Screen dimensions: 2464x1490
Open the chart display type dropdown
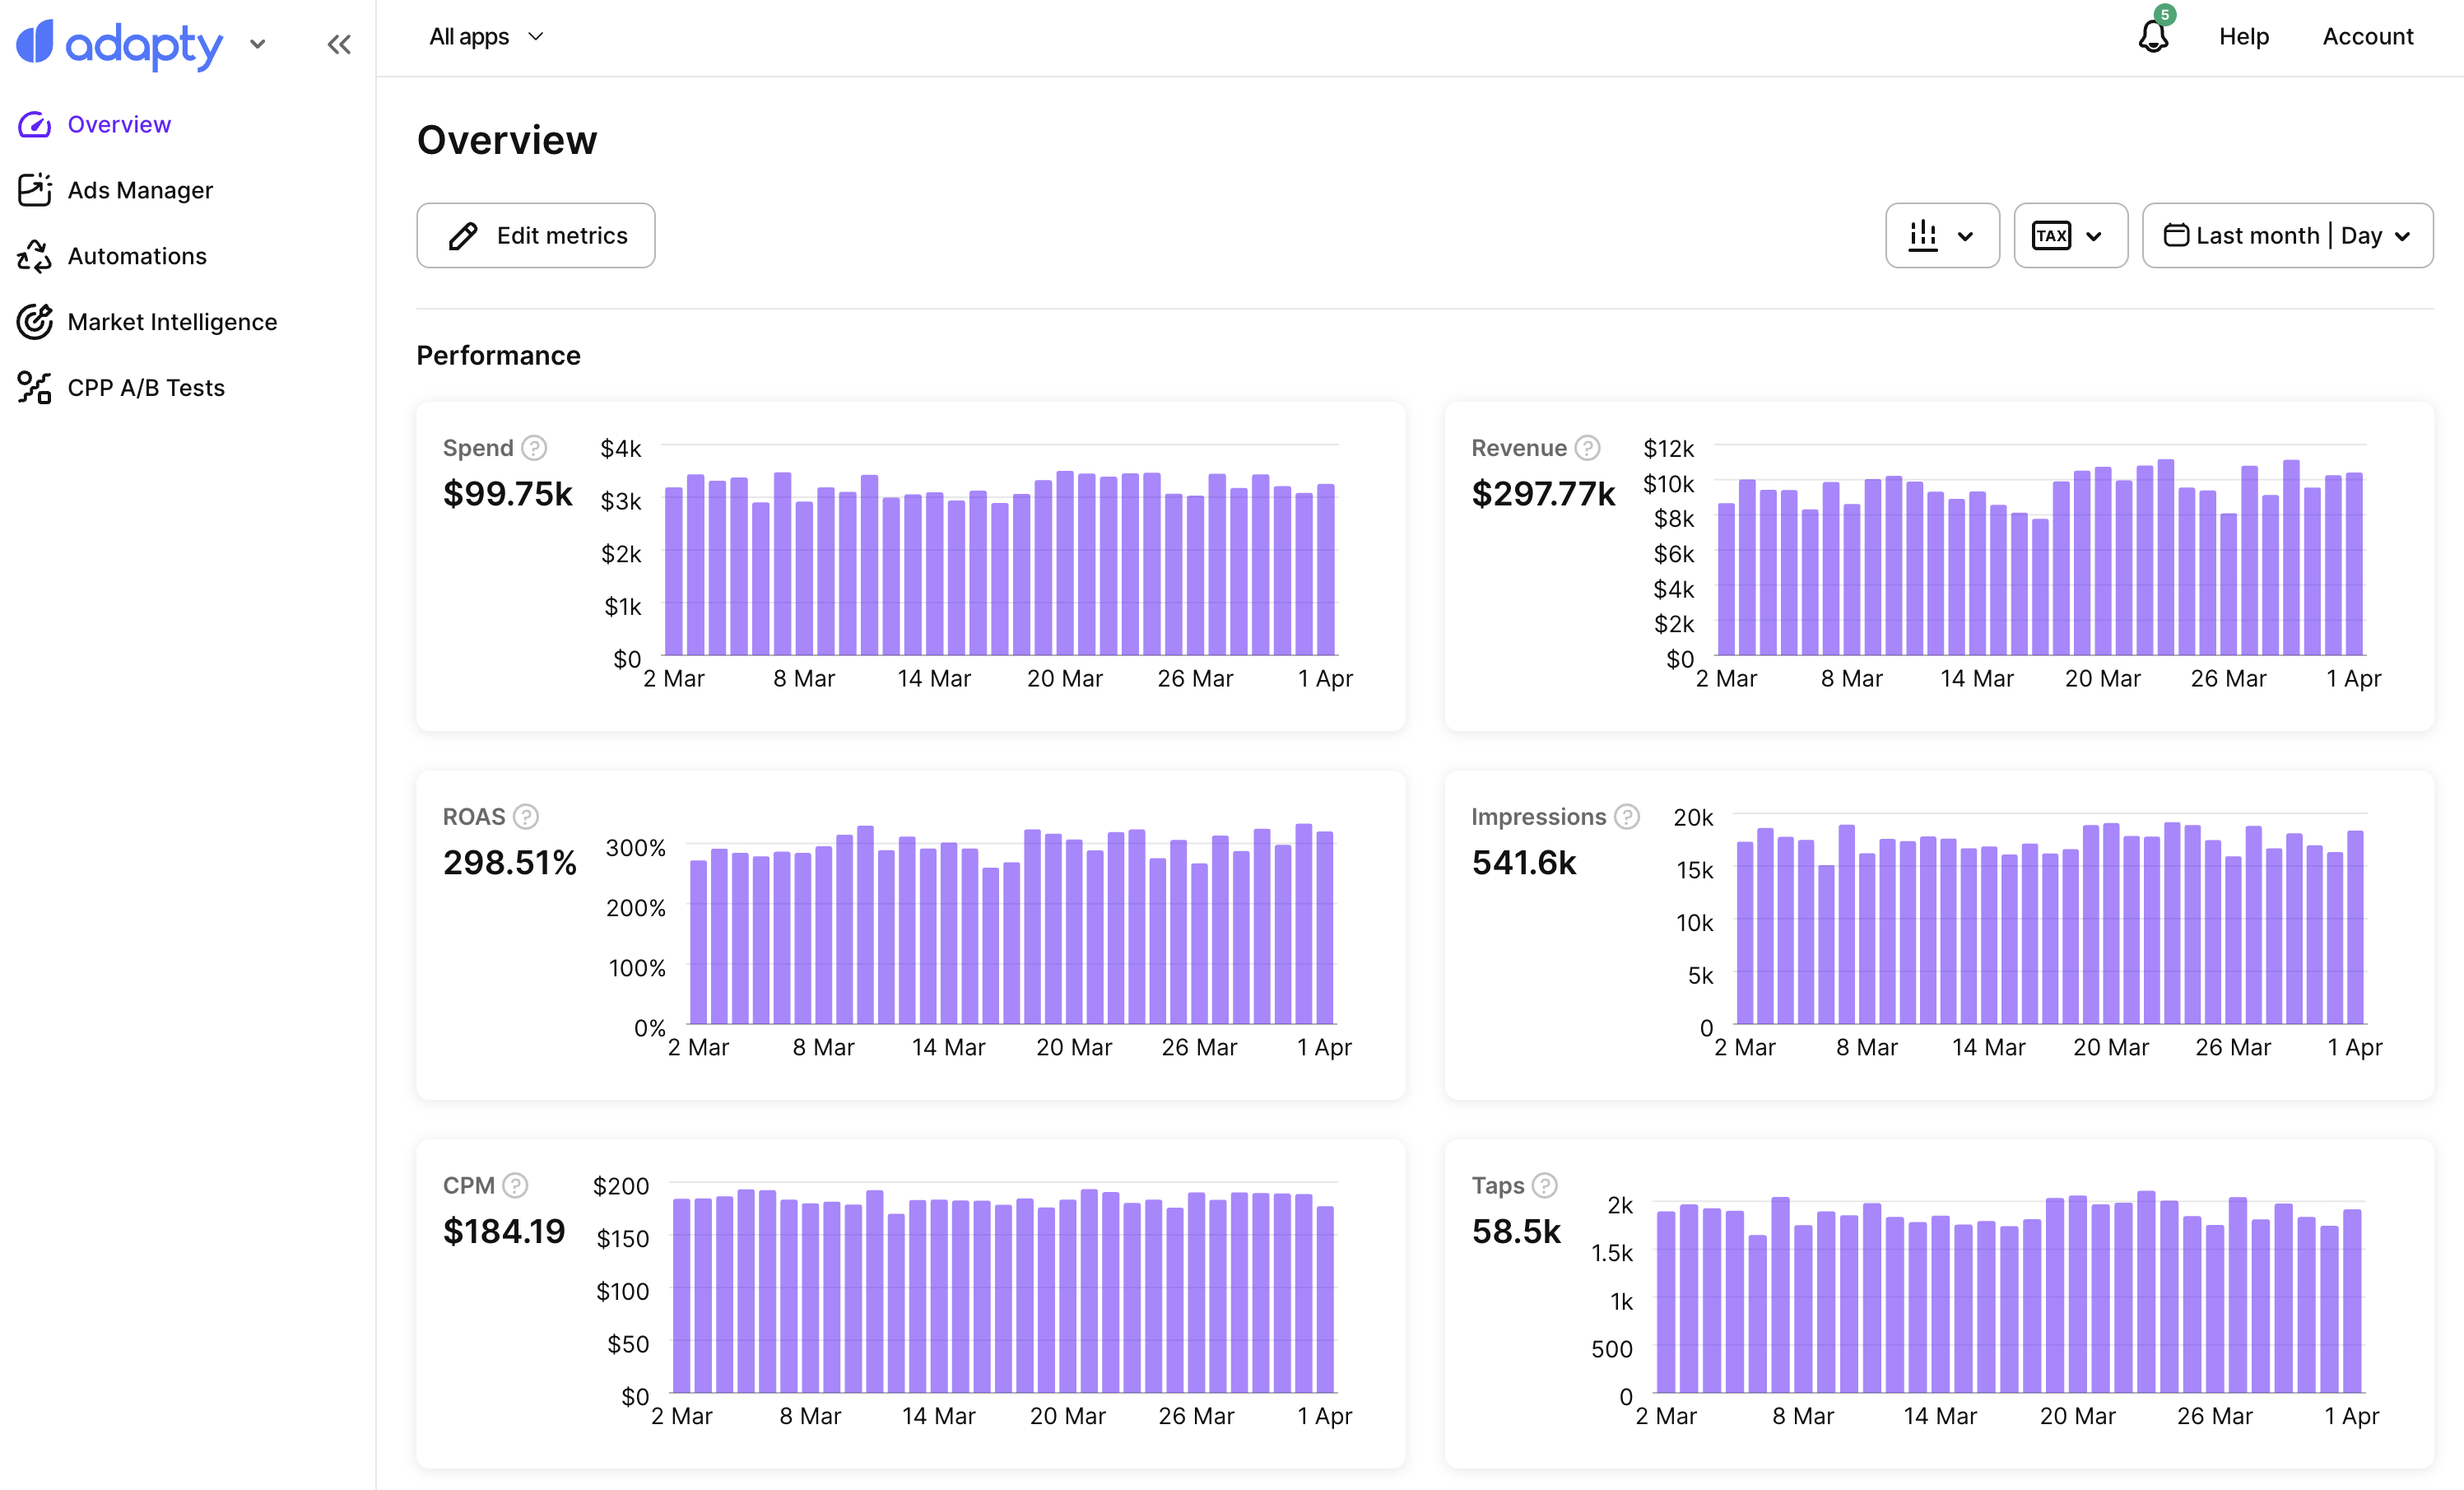pyautogui.click(x=1940, y=235)
